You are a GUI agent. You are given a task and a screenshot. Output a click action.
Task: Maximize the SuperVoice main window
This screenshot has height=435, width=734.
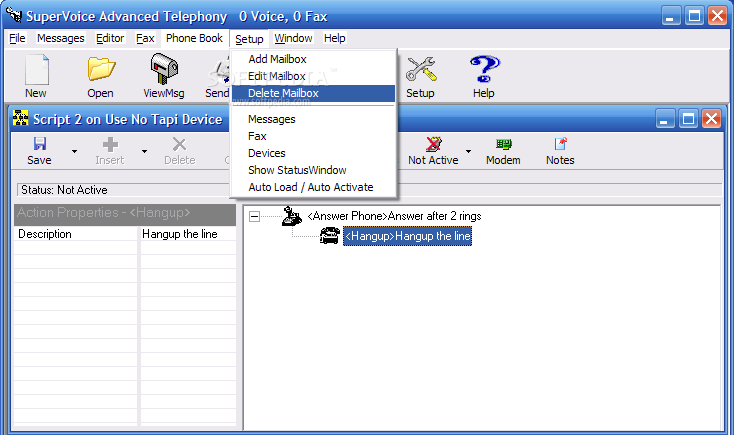[694, 15]
